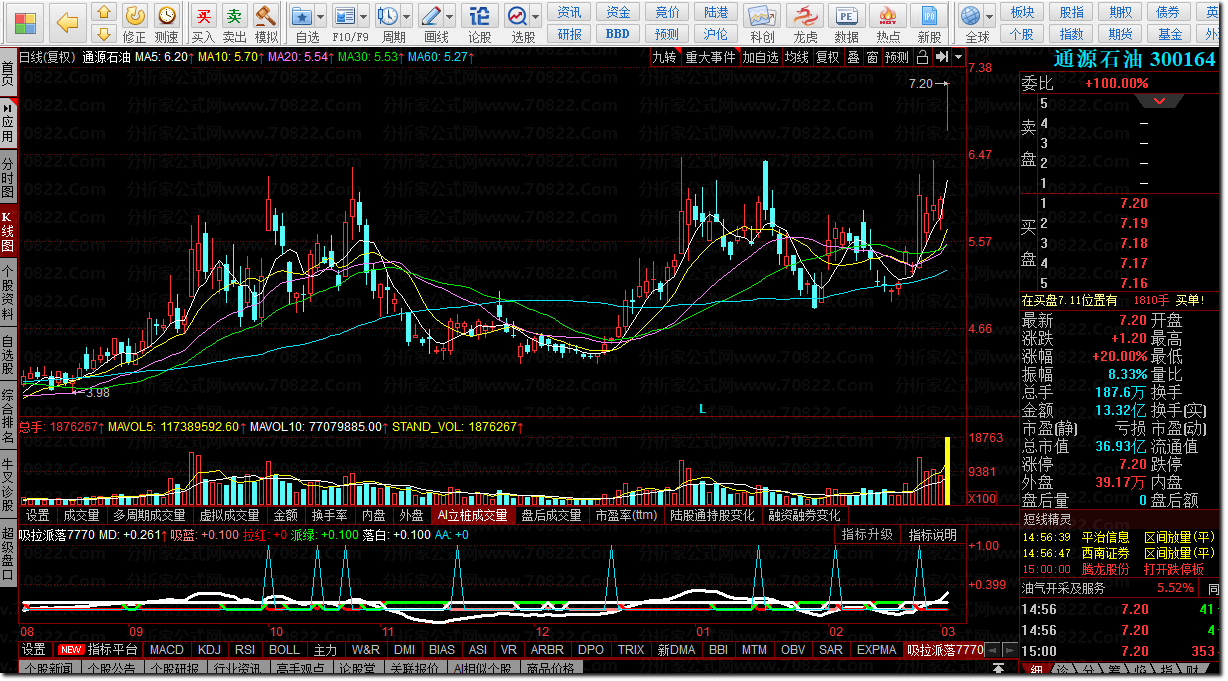This screenshot has height=681, width=1228.
Task: Click the bottom tab bar scroll-up arrow
Action: click(x=996, y=667)
